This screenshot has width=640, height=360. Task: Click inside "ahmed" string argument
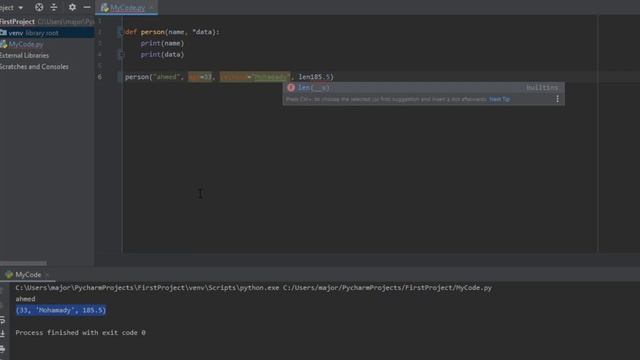[166, 77]
